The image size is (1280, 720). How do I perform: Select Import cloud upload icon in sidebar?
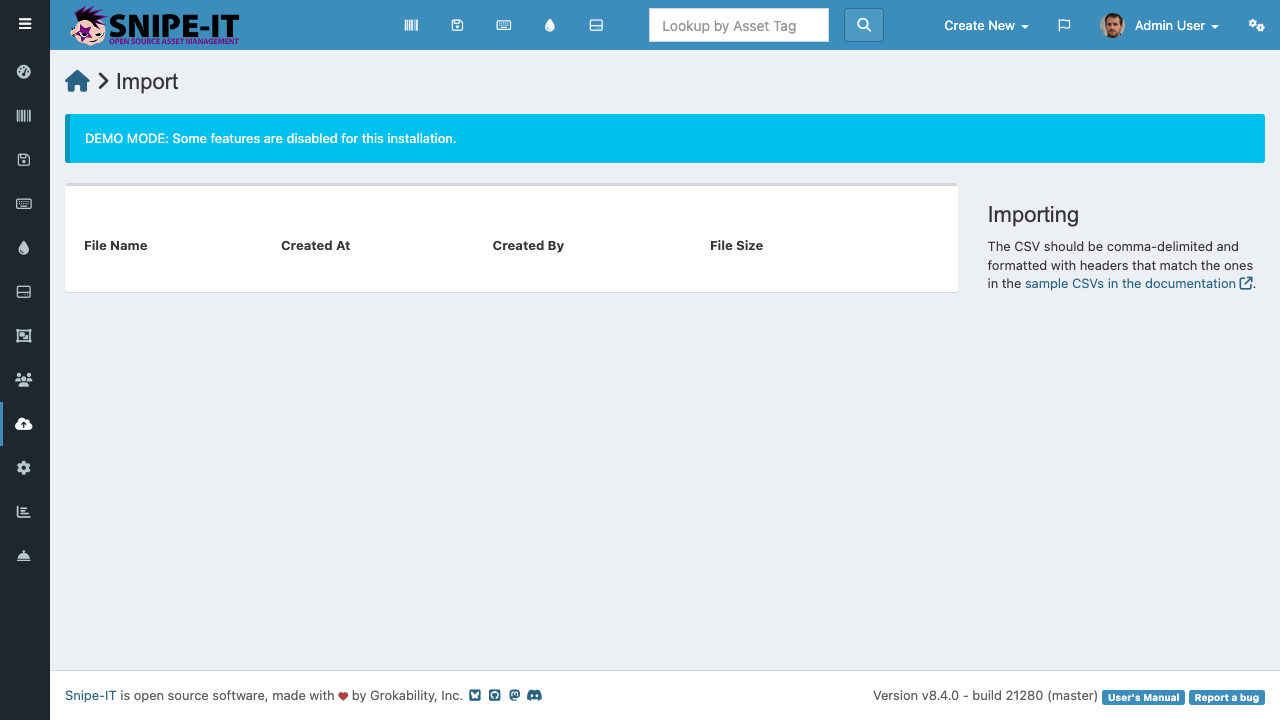(x=24, y=424)
